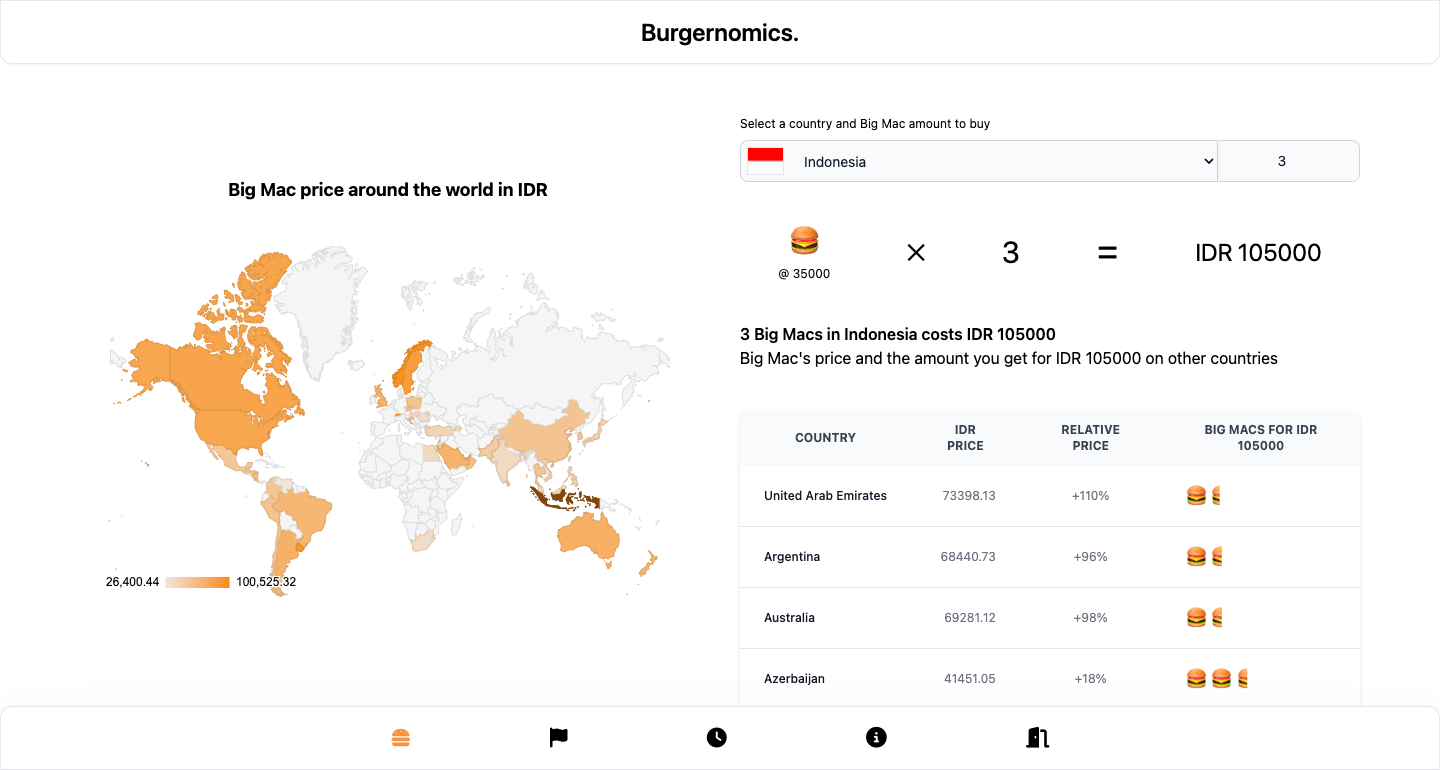The image size is (1440, 770).
Task: Open the flag tab in bottom navigation
Action: point(559,738)
